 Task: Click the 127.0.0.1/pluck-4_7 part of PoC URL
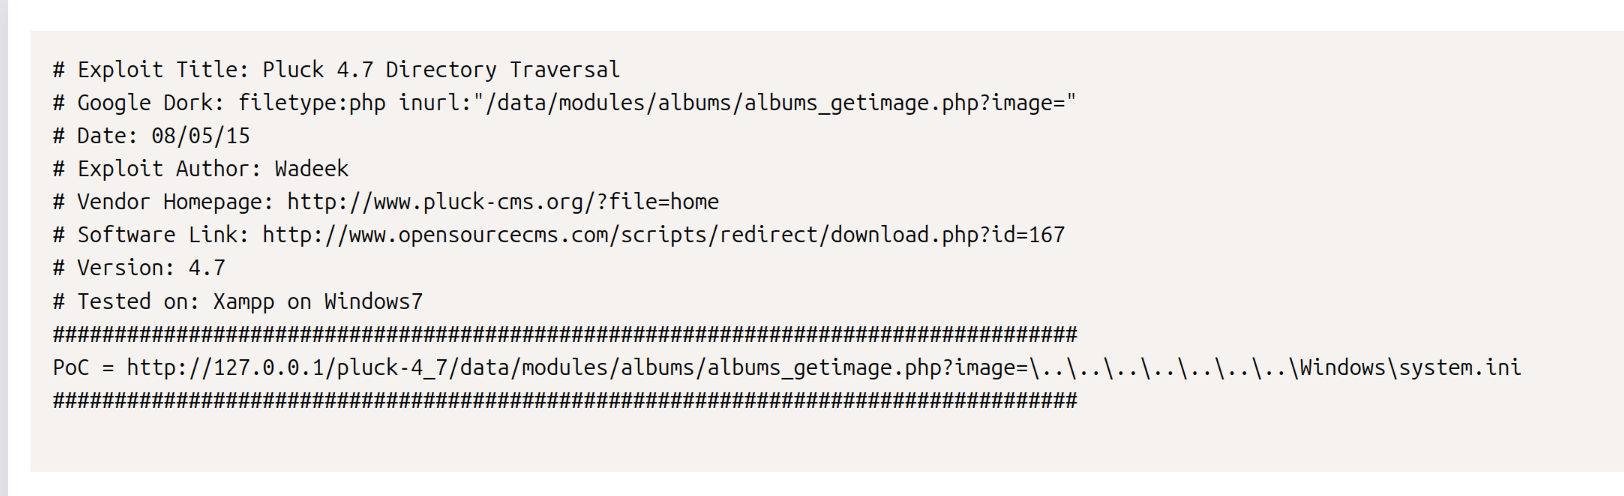332,367
